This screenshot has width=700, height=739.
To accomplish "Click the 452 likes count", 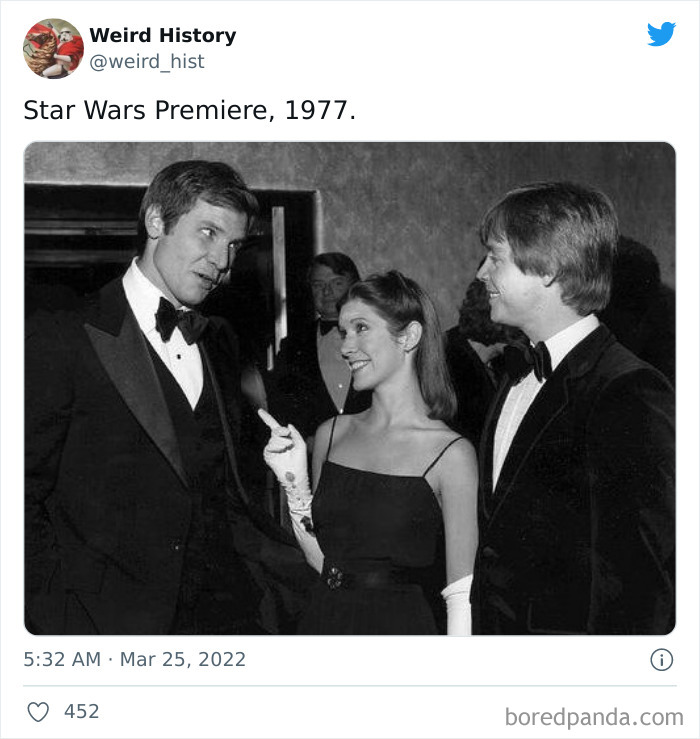I will click(x=82, y=711).
